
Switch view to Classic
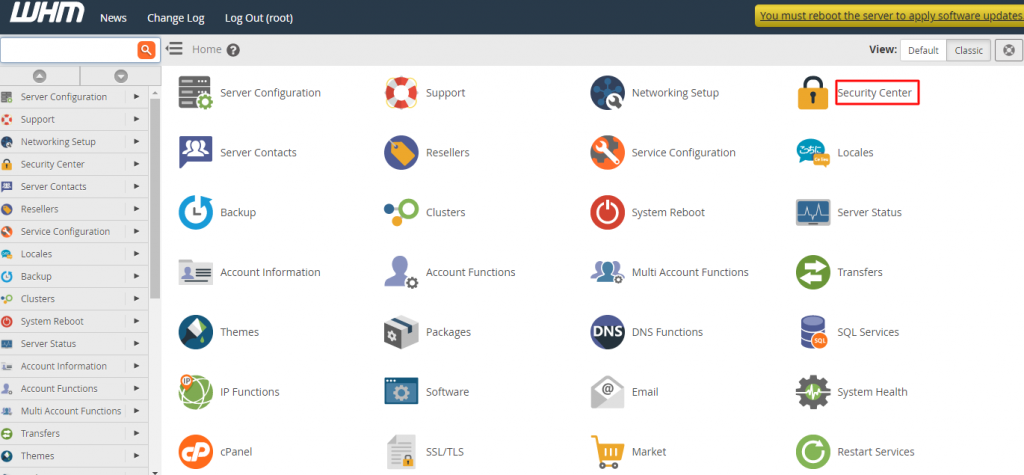click(968, 50)
